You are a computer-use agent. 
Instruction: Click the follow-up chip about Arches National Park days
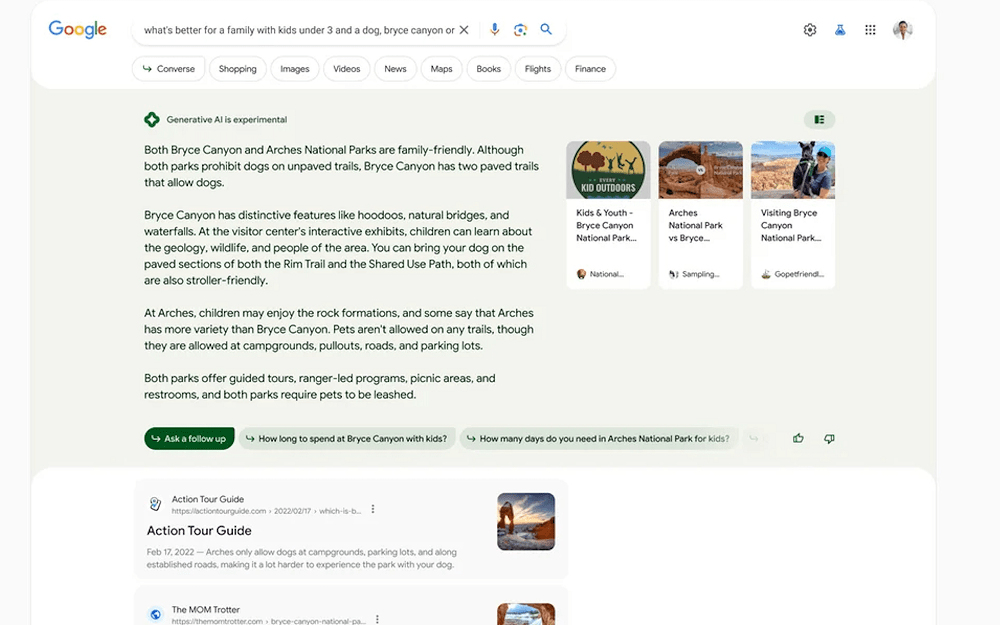pos(600,438)
